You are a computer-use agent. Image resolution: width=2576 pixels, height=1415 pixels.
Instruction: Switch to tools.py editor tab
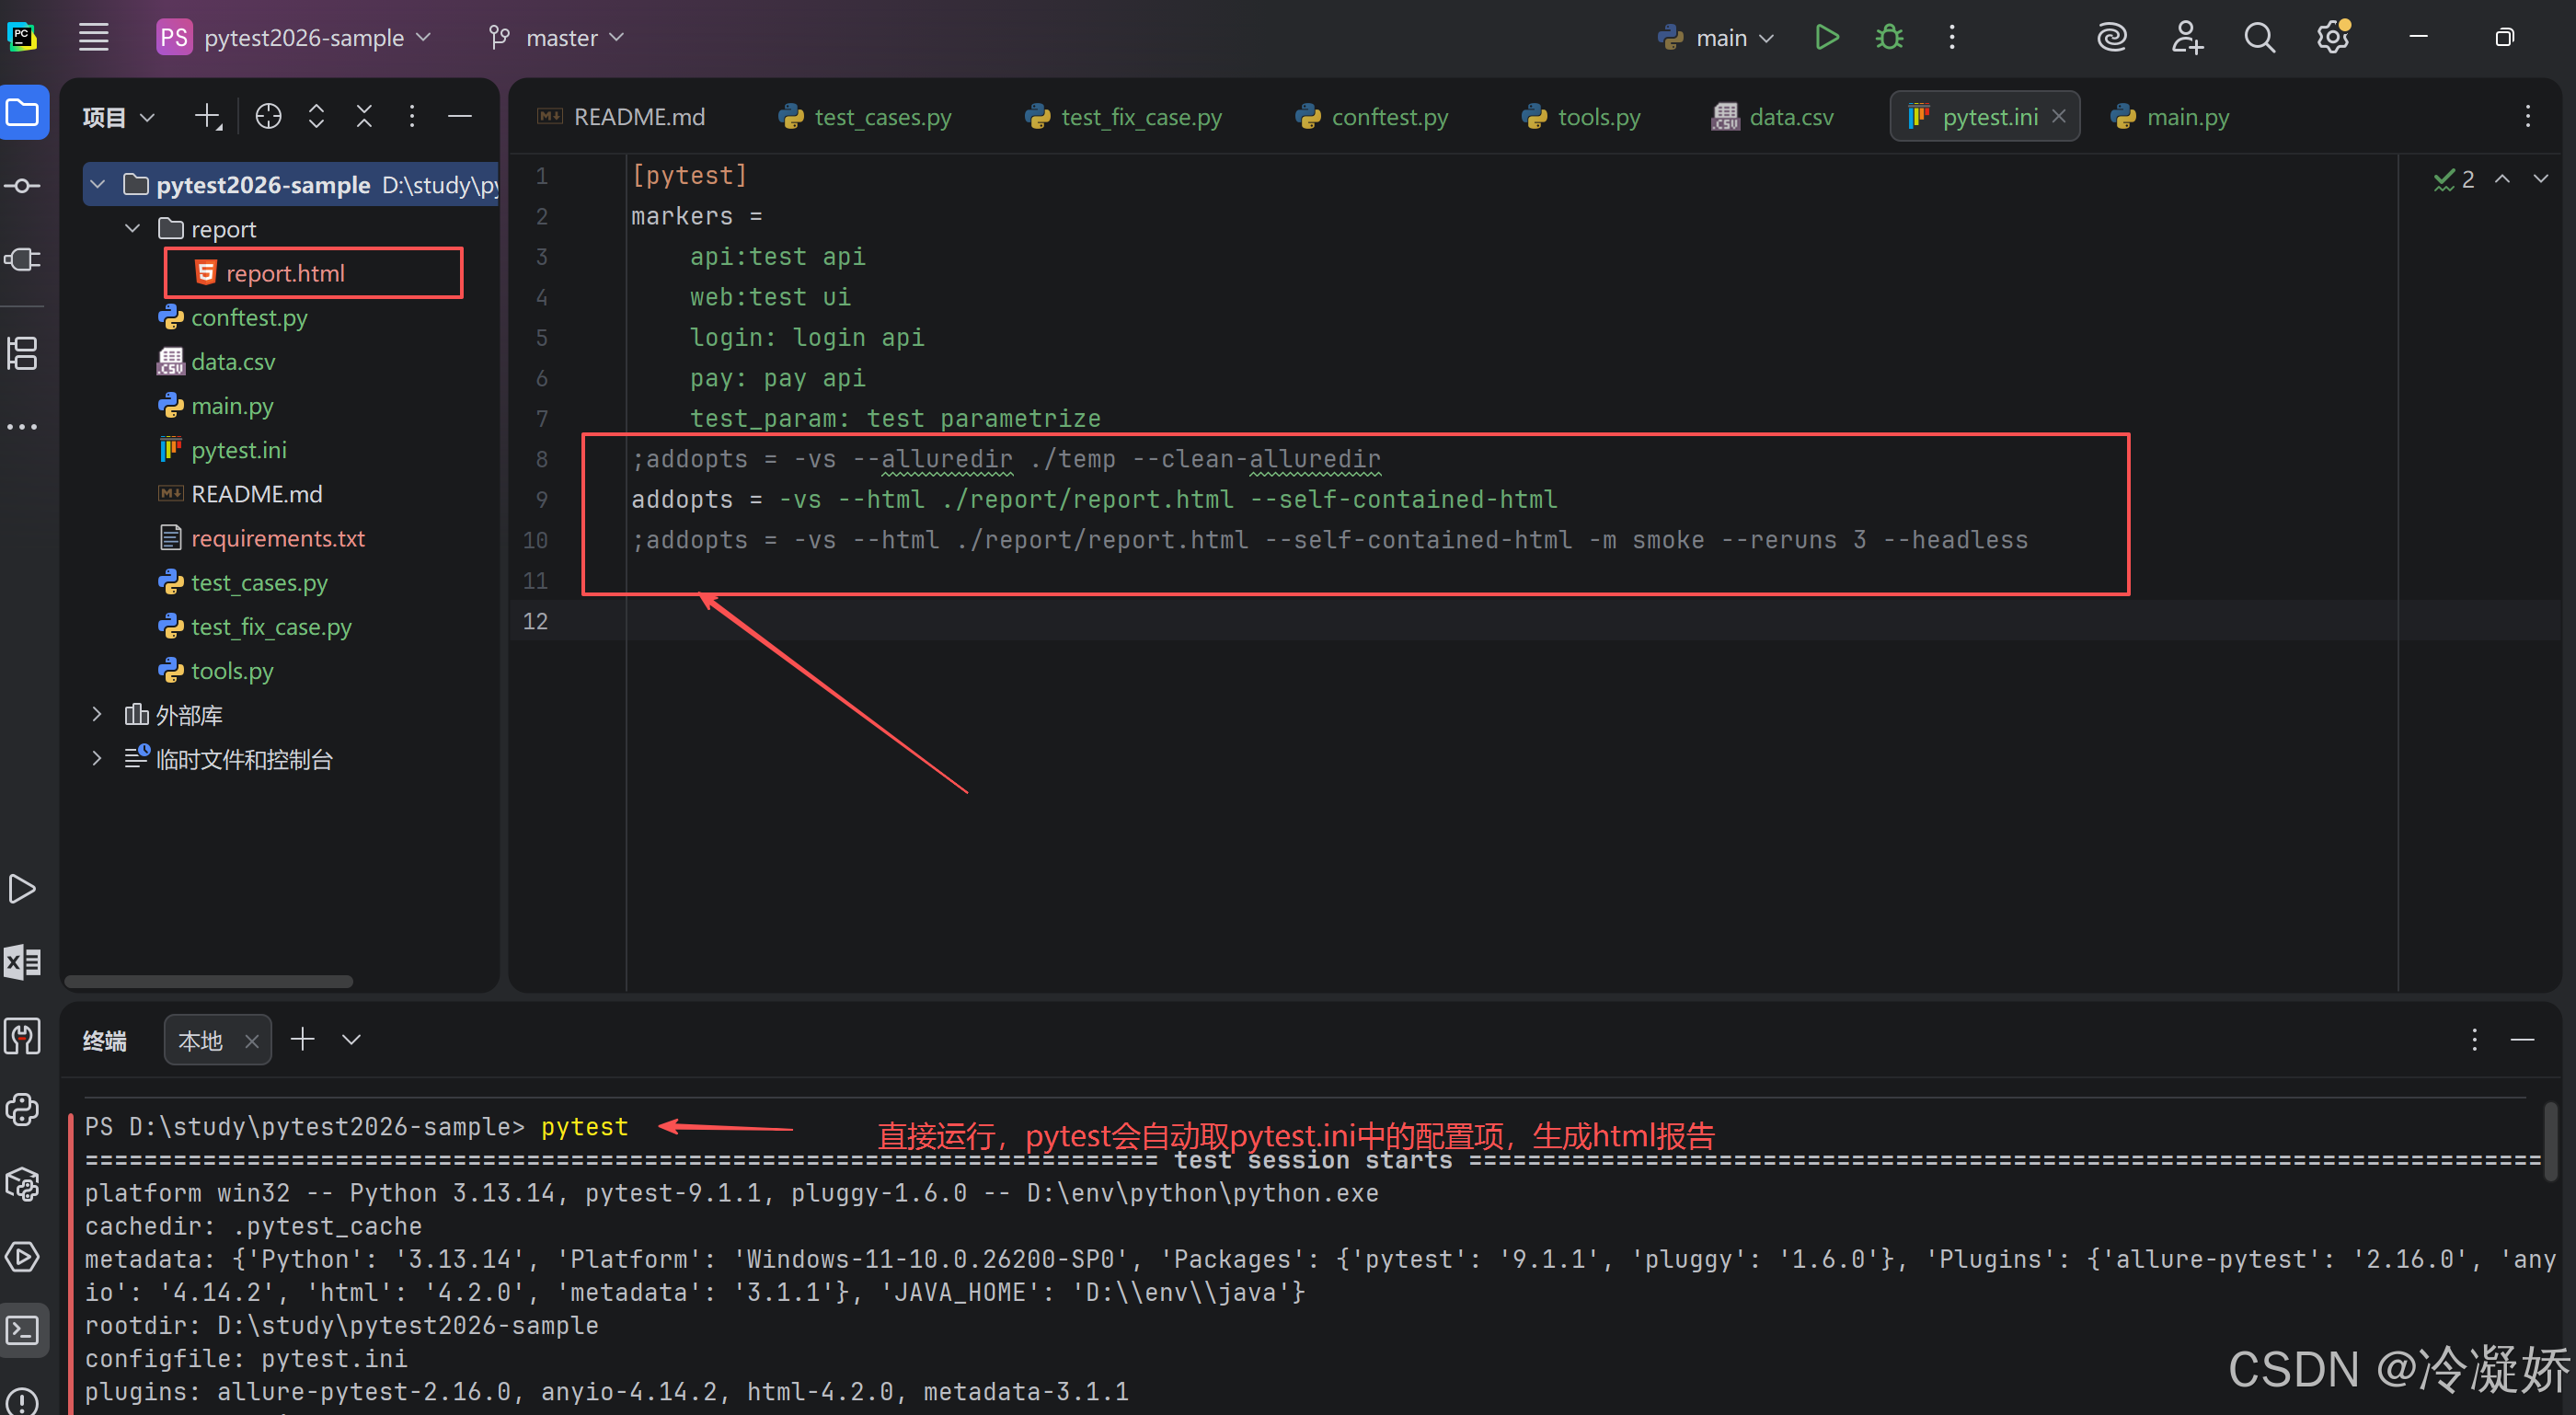click(x=1582, y=117)
